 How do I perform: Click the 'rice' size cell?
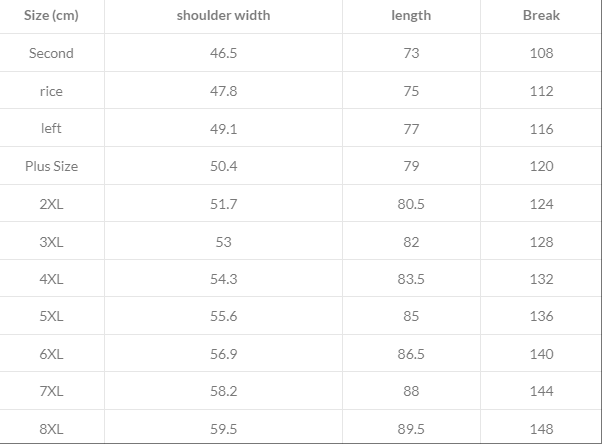tap(51, 91)
